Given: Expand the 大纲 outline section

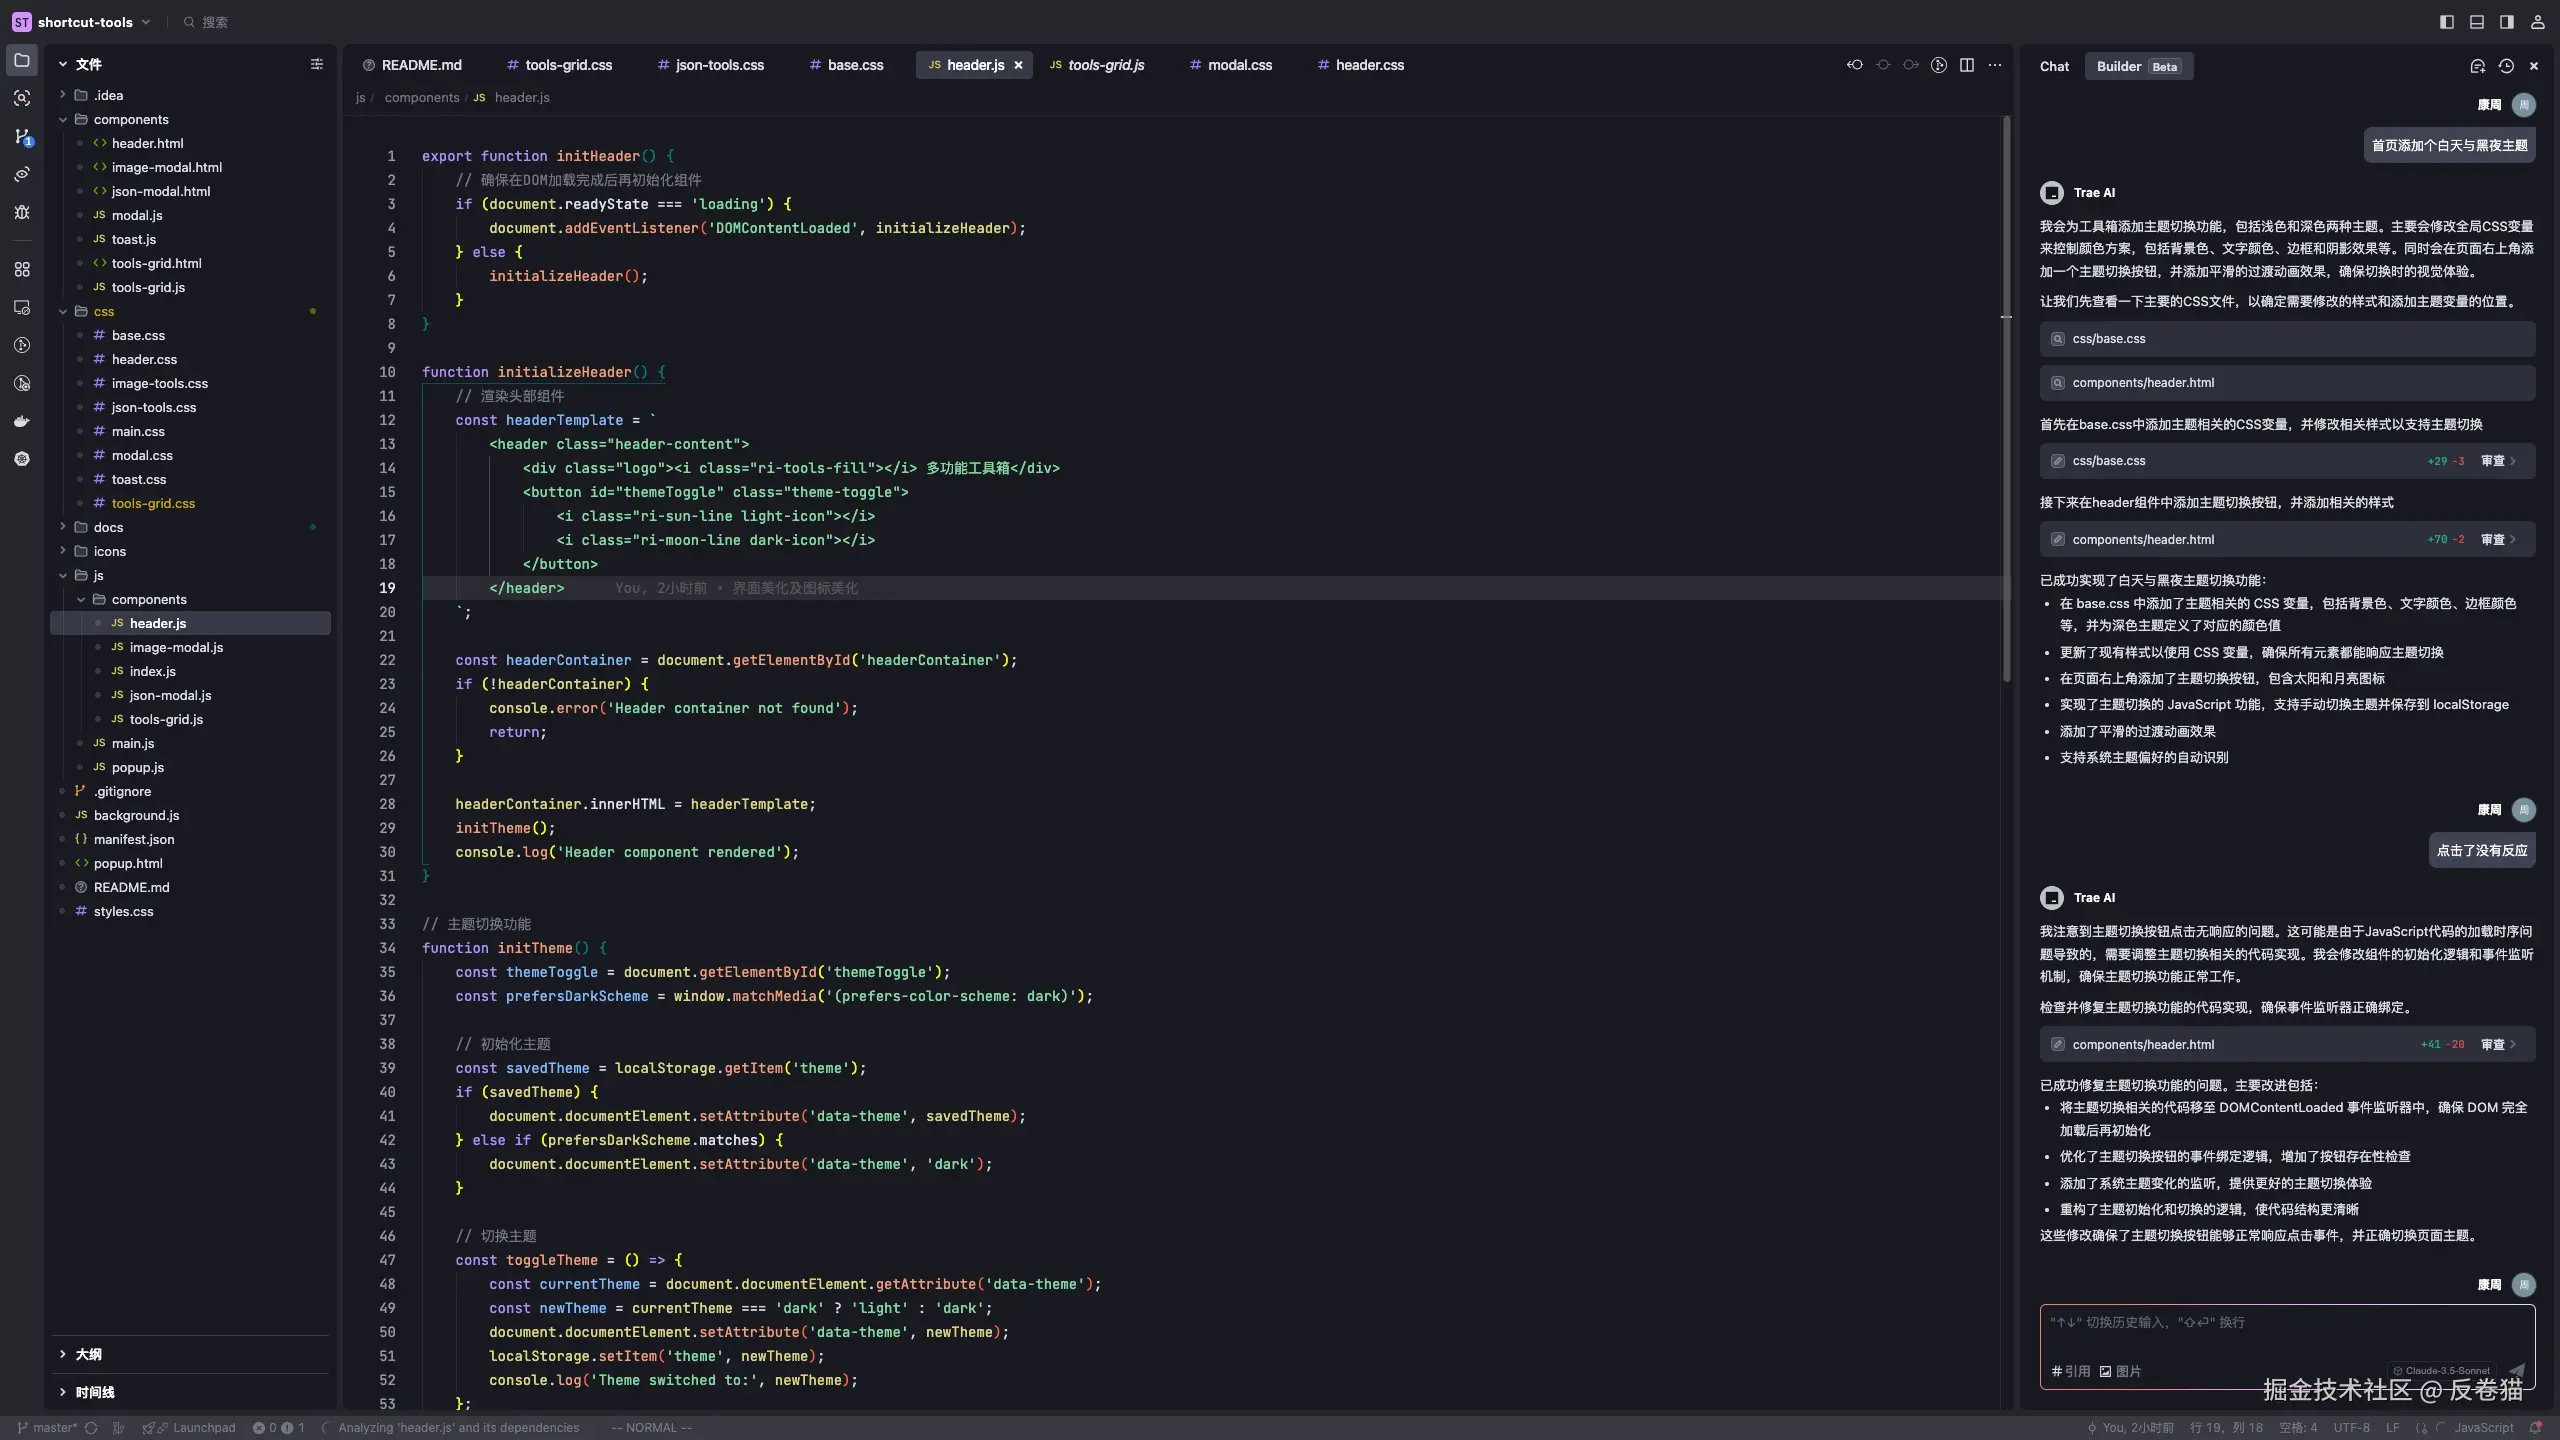Looking at the screenshot, I should point(88,1354).
